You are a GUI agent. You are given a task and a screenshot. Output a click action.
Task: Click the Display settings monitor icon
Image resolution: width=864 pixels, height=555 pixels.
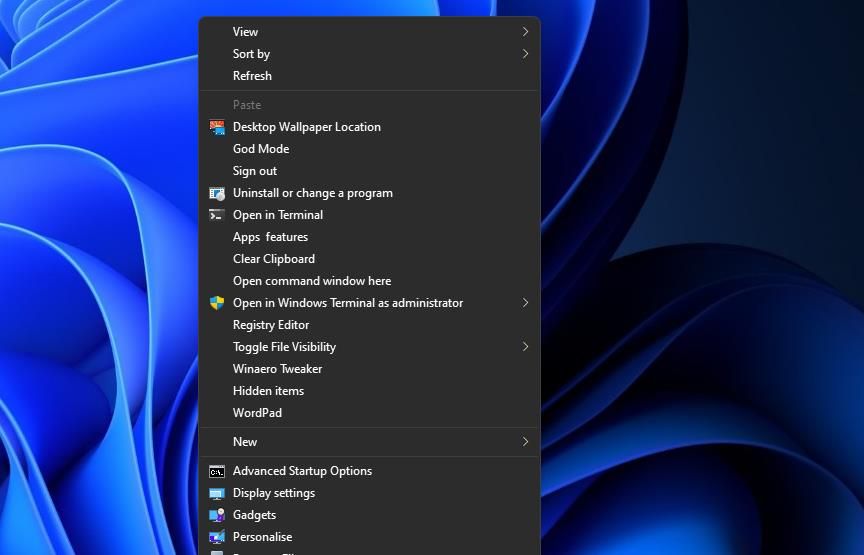(x=217, y=493)
